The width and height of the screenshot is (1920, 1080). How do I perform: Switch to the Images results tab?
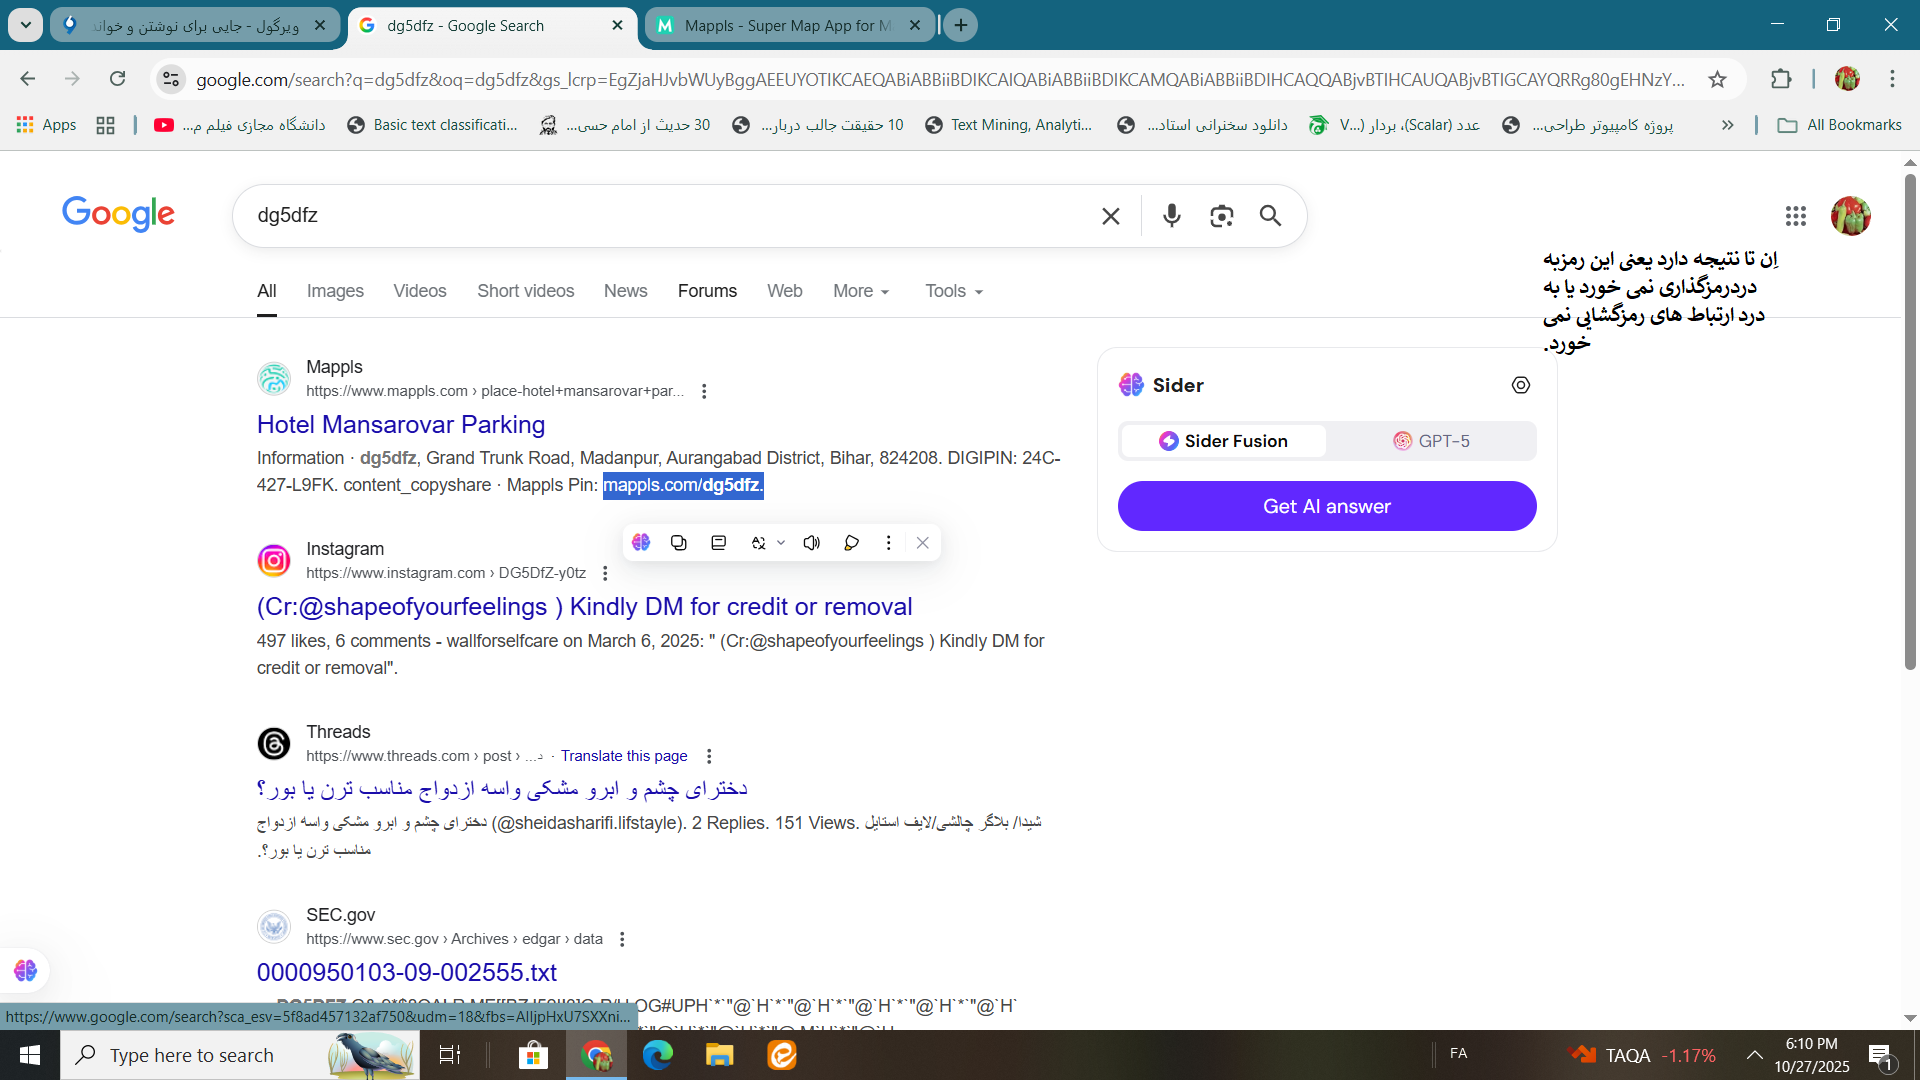pos(335,291)
